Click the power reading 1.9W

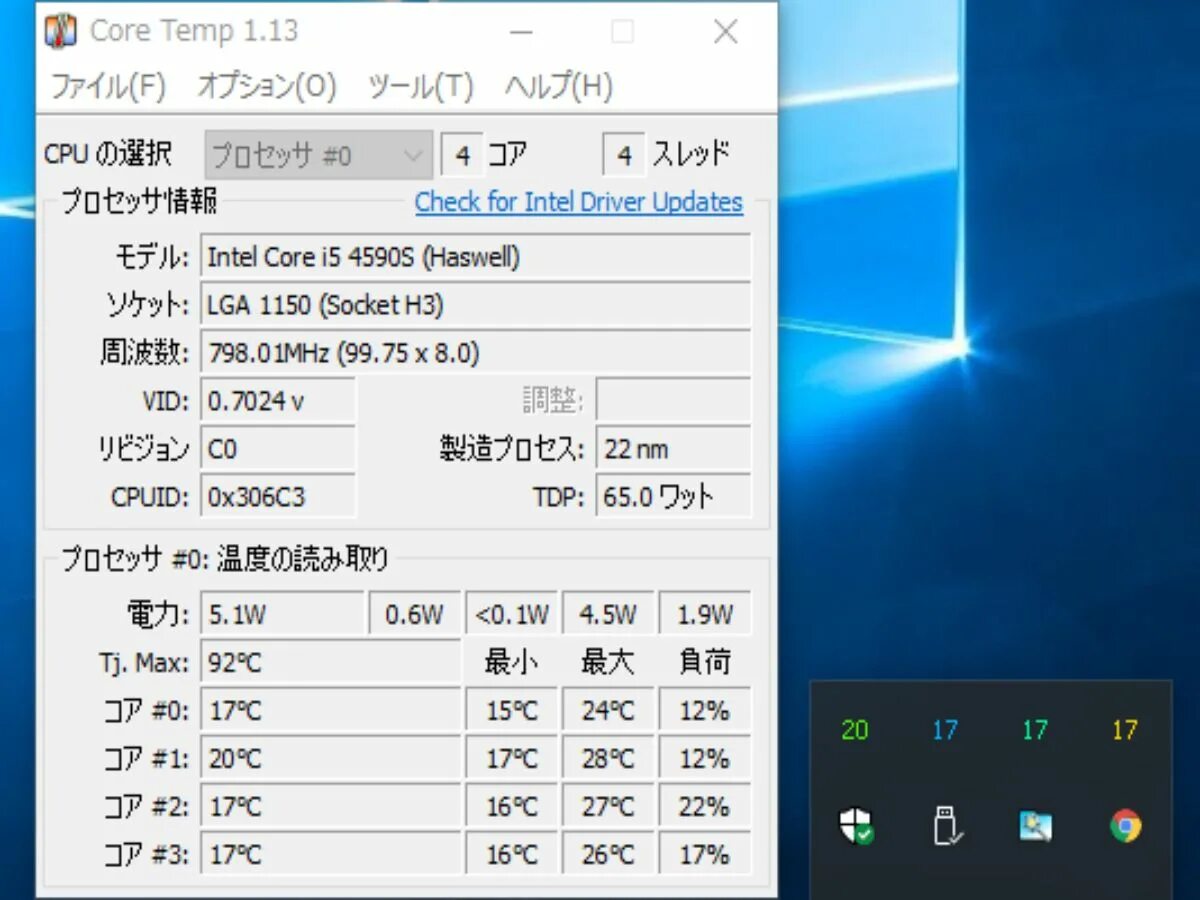(705, 614)
